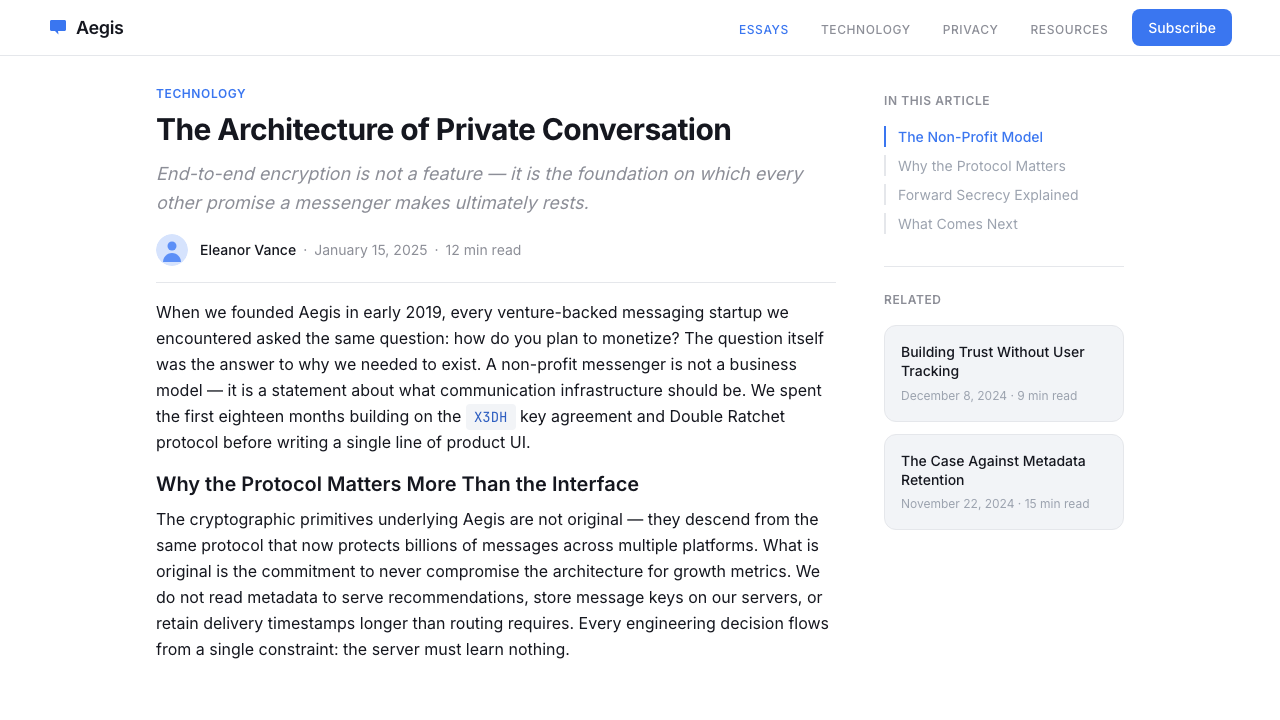The height and width of the screenshot is (720, 1280).
Task: Click the 'In This Article' heading
Action: [937, 101]
